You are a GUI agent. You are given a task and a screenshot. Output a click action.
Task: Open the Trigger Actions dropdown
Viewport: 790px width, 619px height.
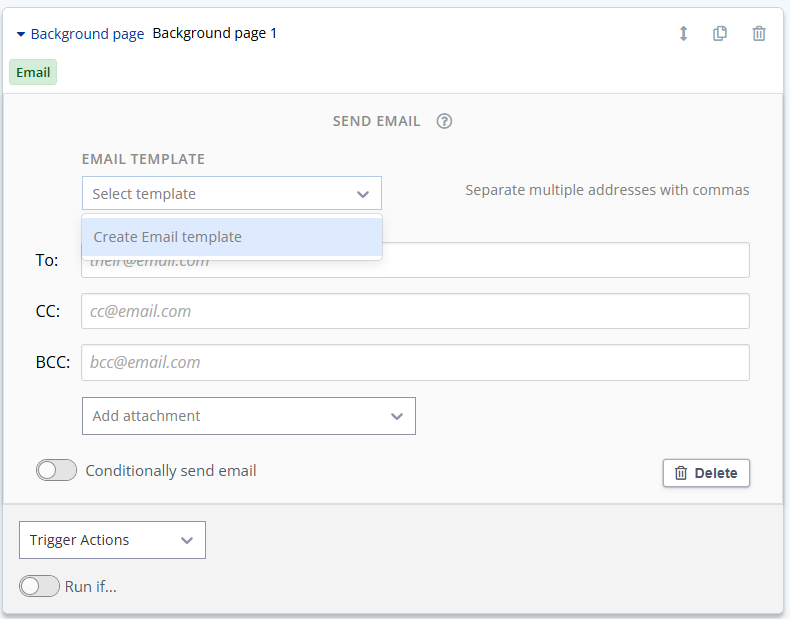click(112, 540)
